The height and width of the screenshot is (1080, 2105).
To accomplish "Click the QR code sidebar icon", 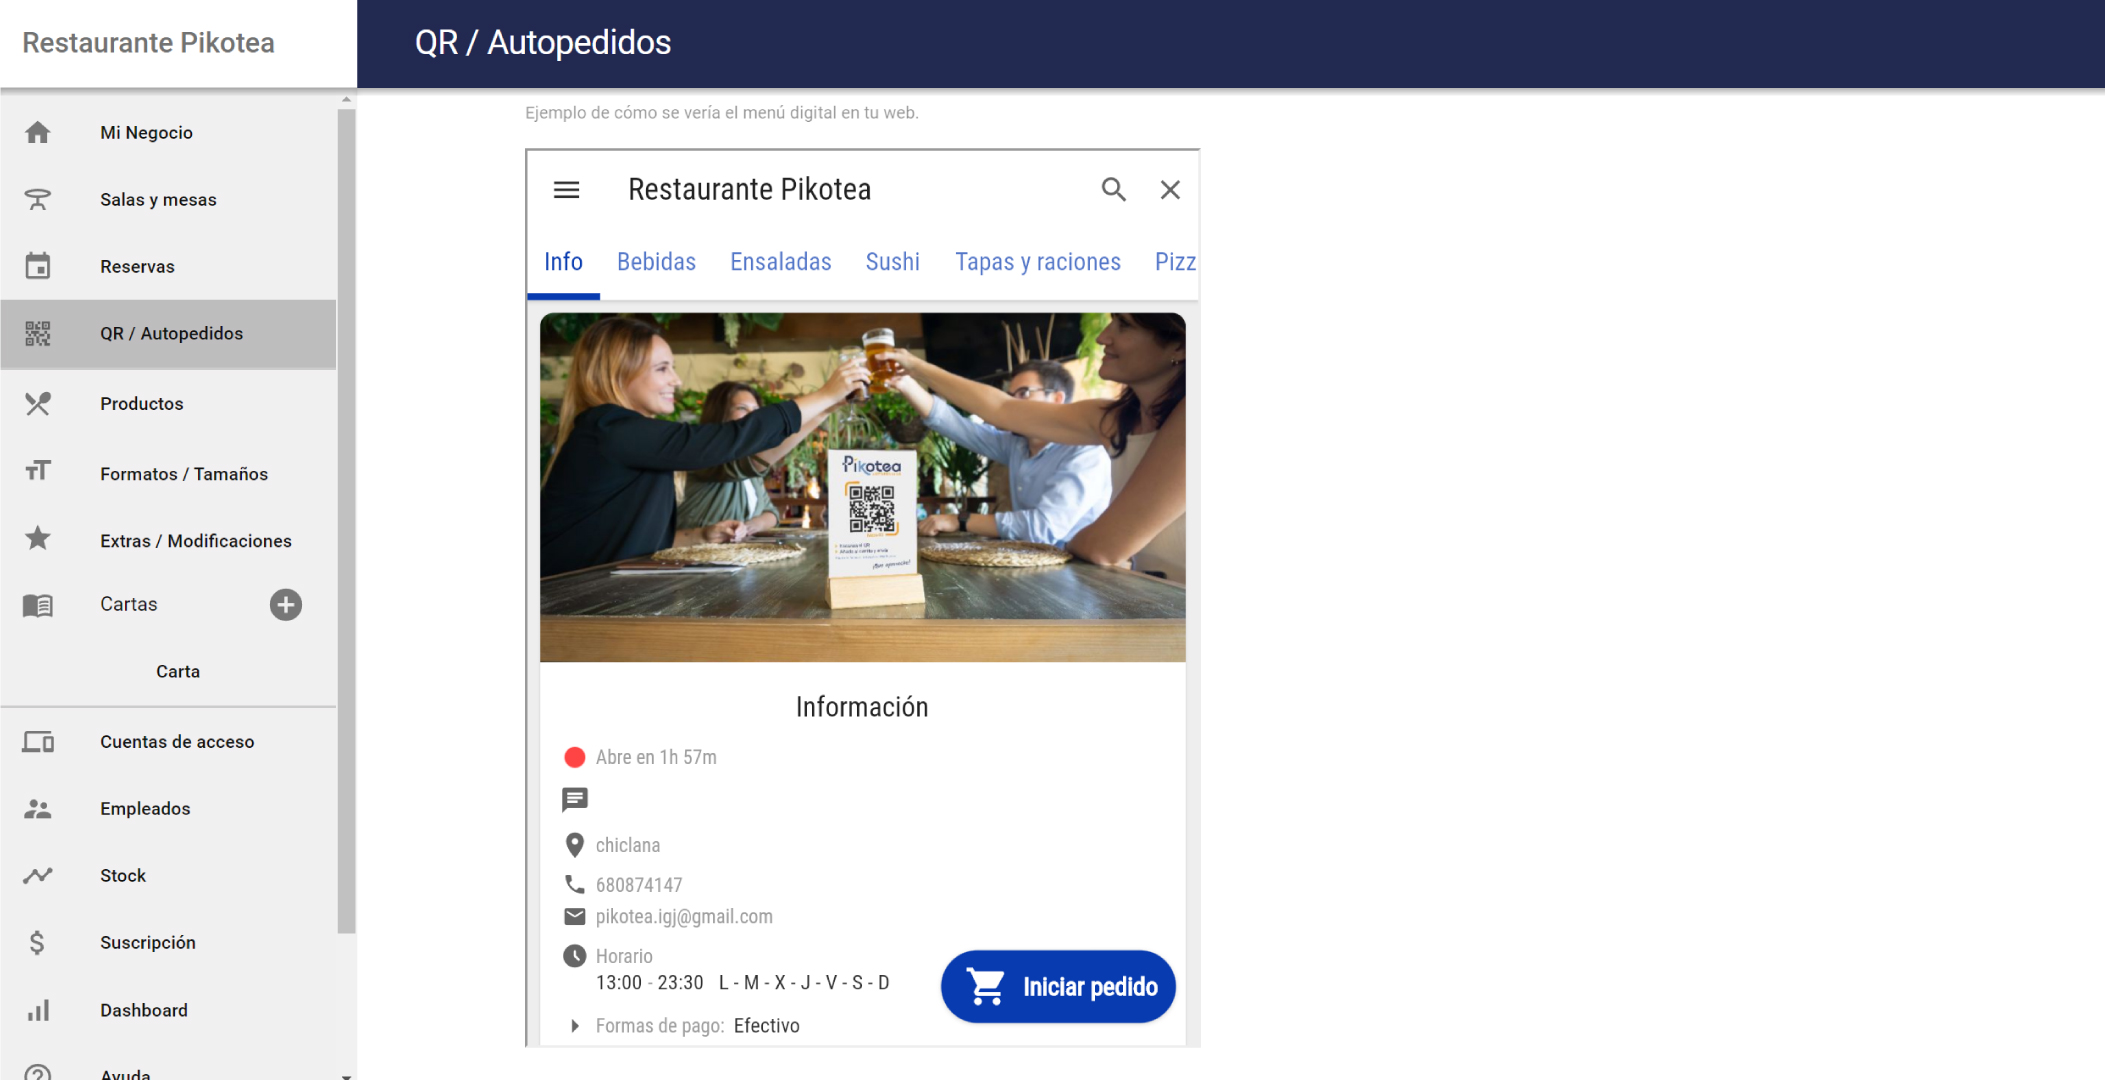I will pyautogui.click(x=38, y=333).
